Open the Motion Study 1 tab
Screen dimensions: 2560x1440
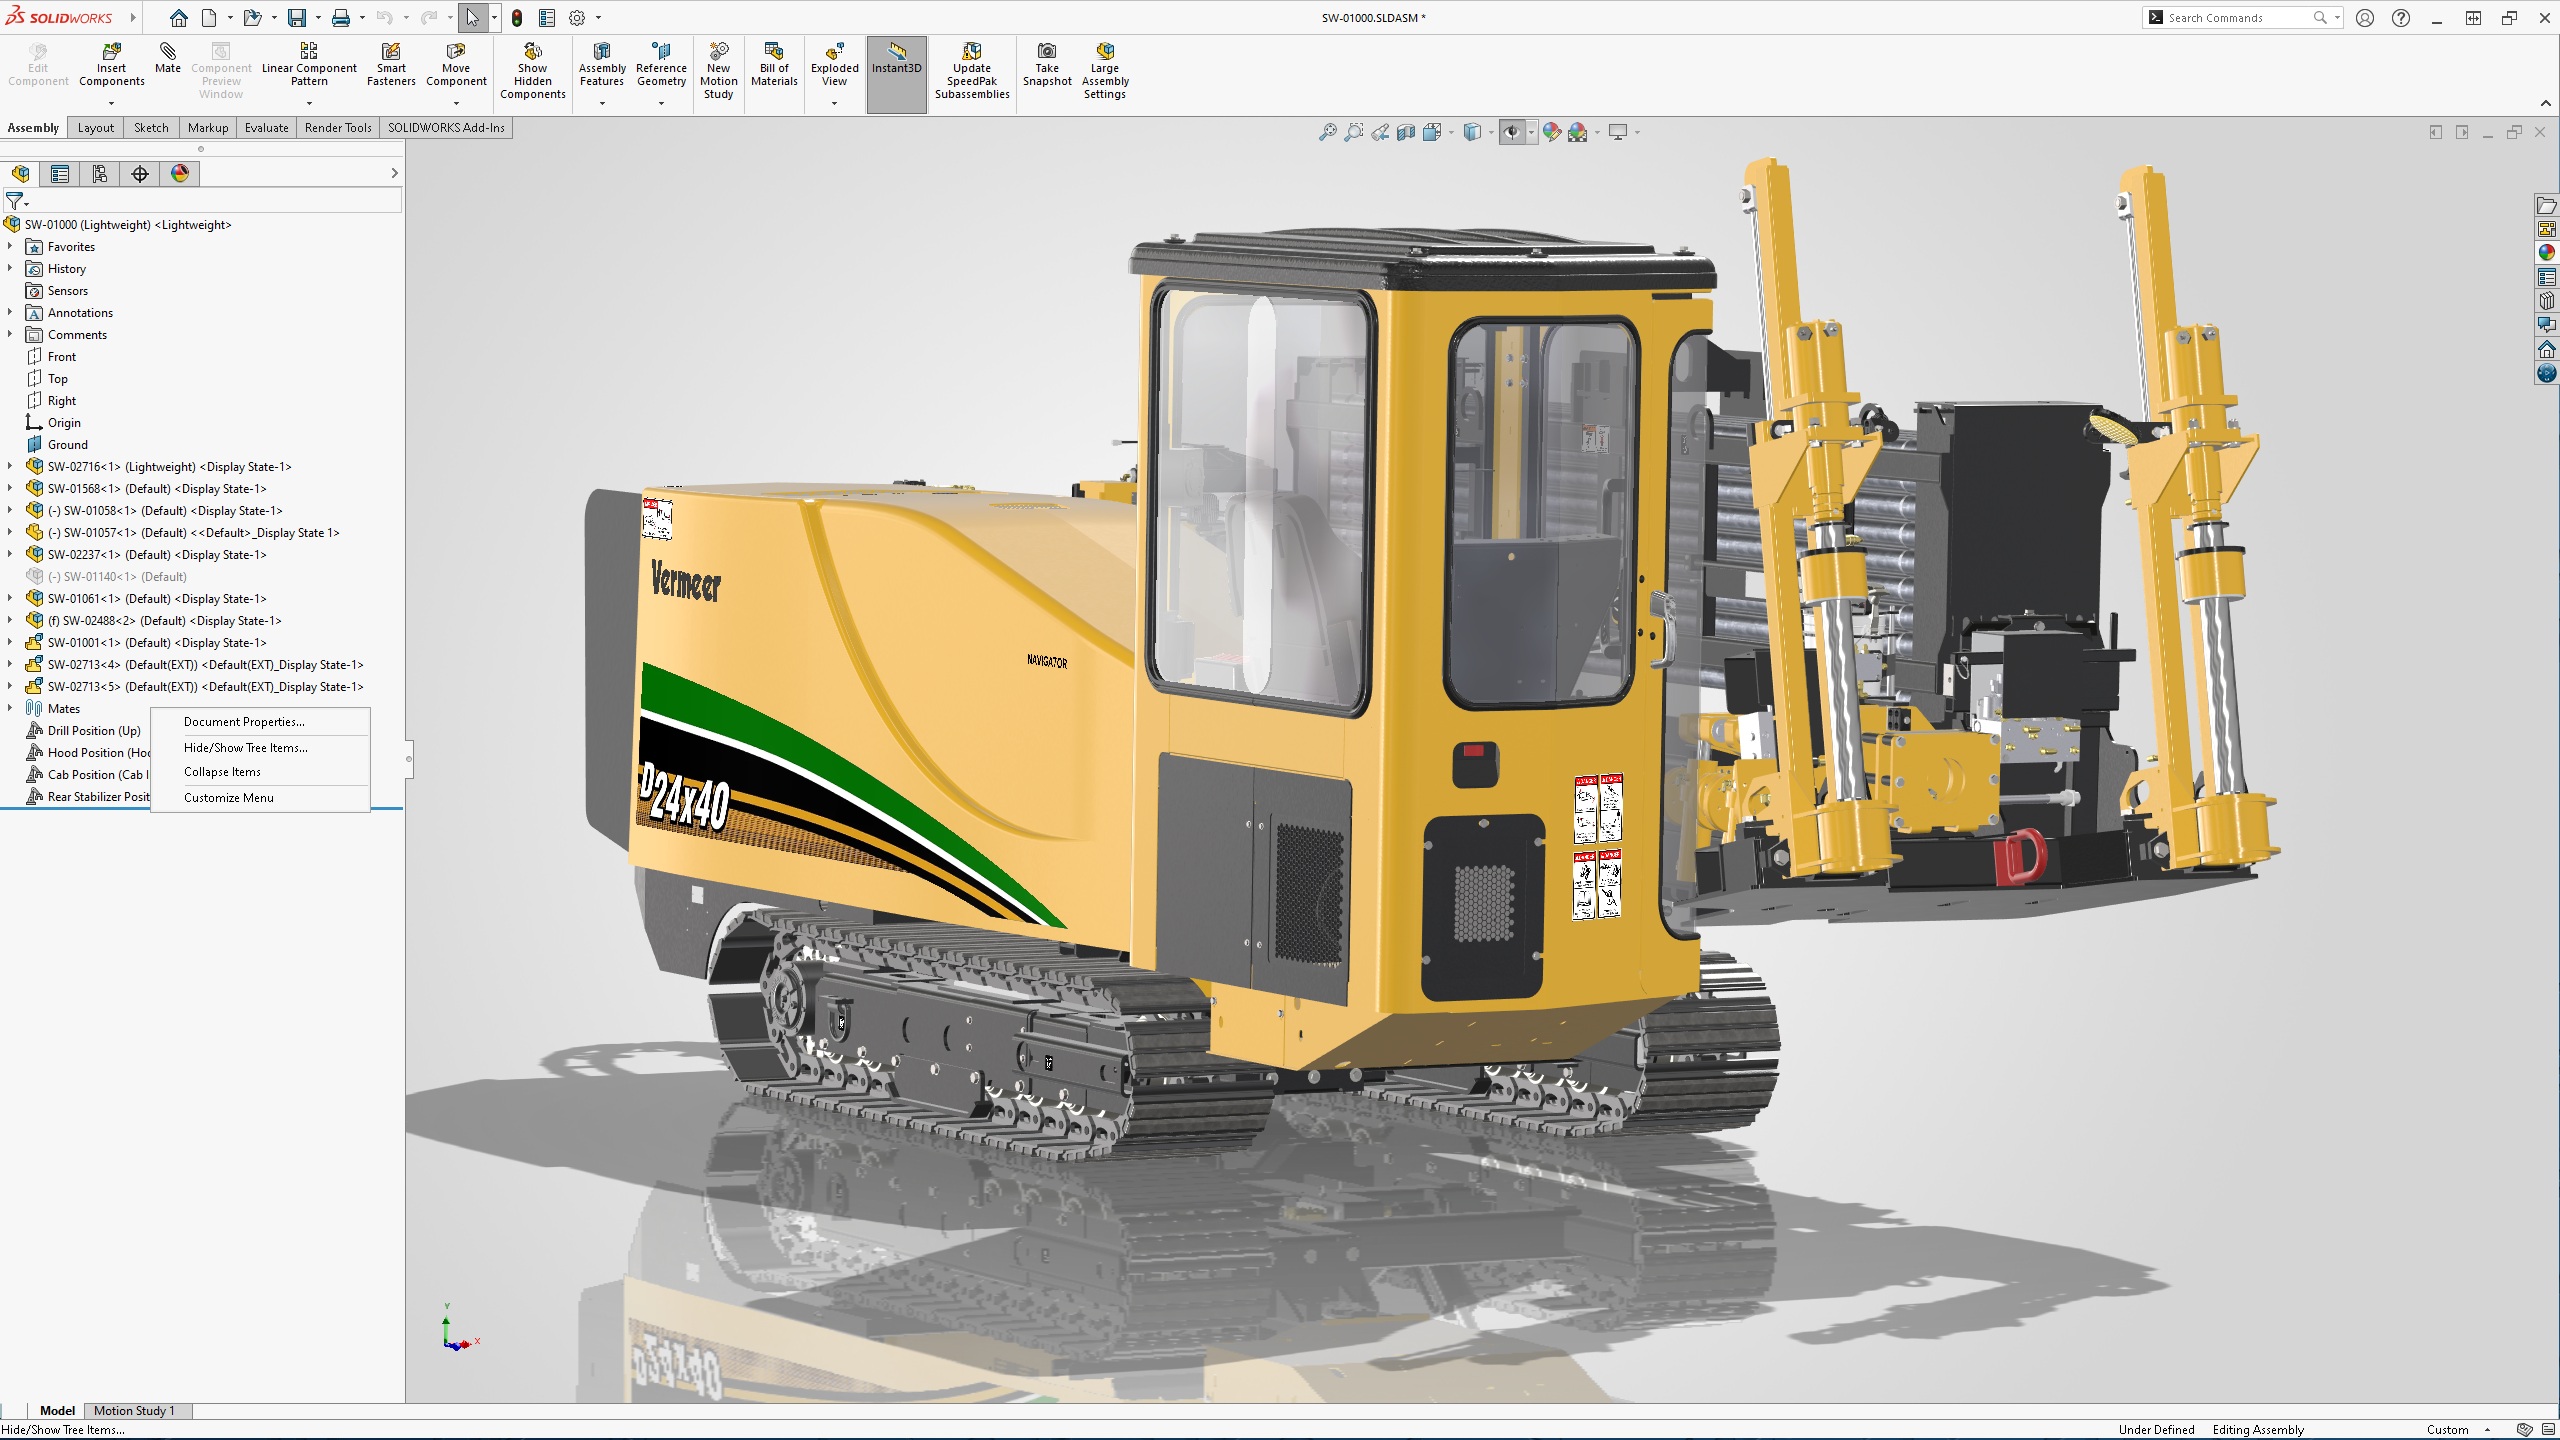[134, 1411]
